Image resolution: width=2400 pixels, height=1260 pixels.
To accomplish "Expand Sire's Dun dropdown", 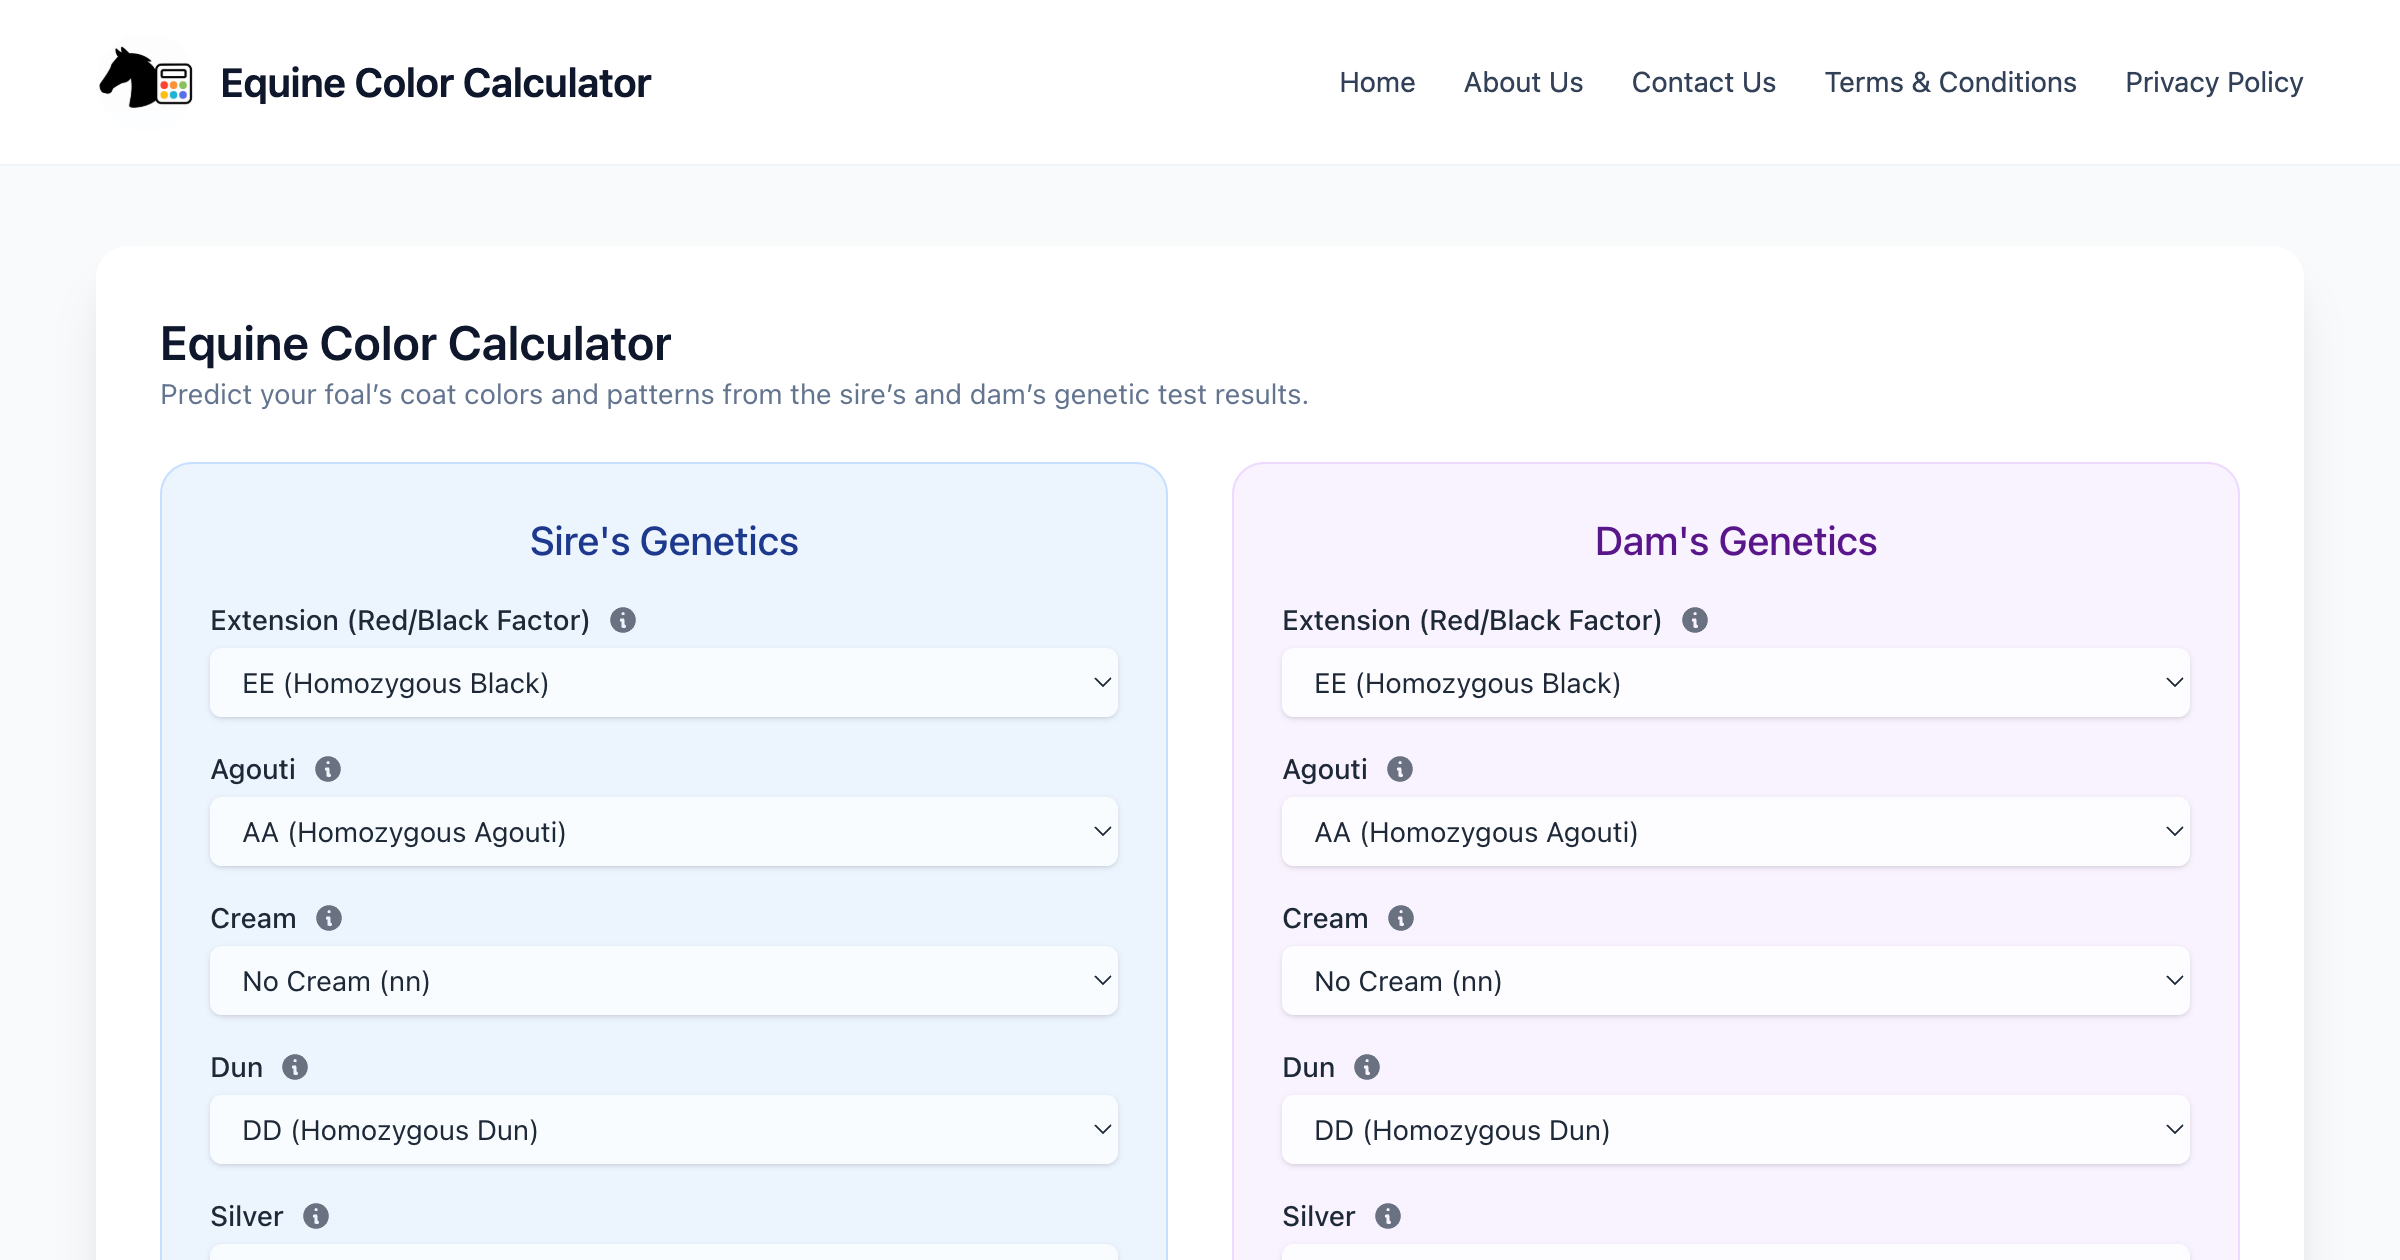I will click(x=663, y=1130).
